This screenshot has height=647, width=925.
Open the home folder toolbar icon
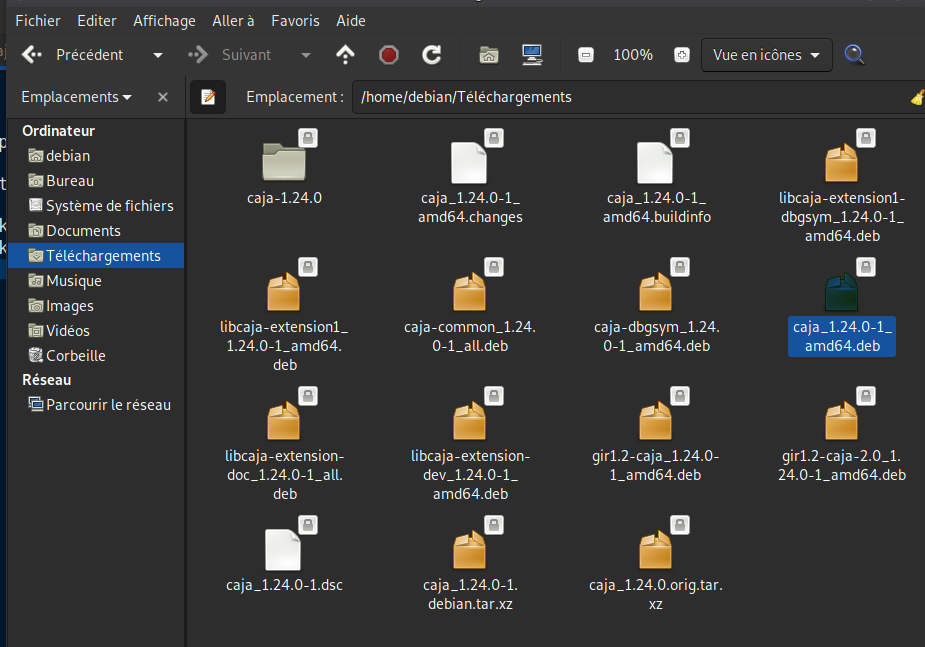(488, 55)
